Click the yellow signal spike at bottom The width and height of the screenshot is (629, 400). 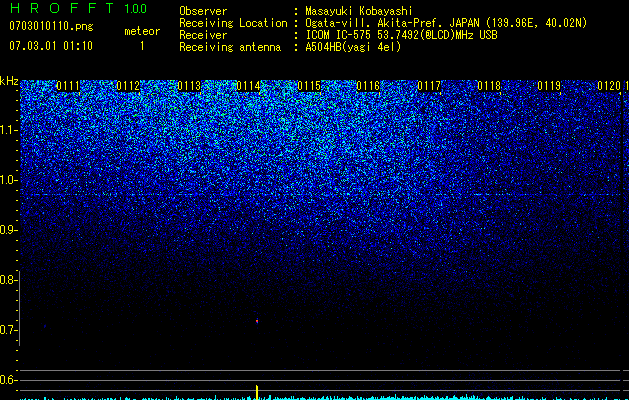257,392
